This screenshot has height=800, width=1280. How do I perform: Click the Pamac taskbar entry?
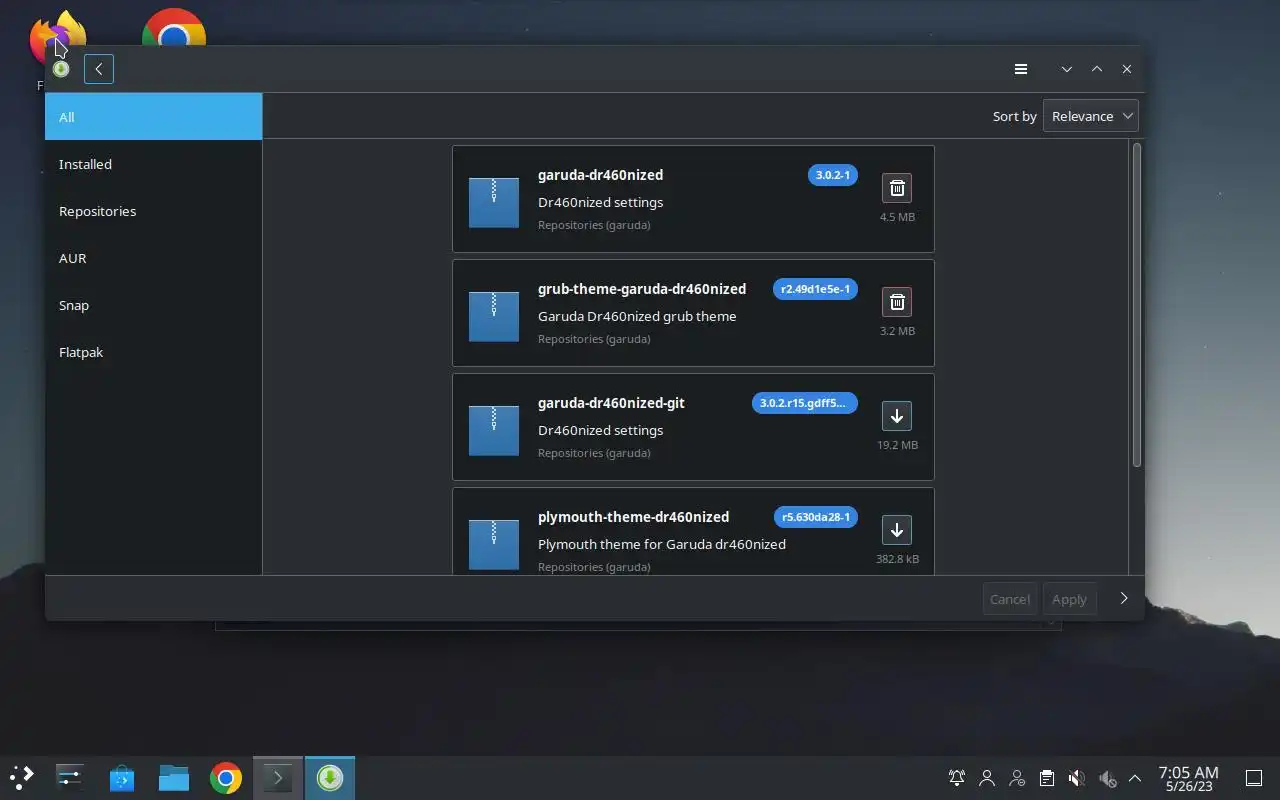point(330,777)
